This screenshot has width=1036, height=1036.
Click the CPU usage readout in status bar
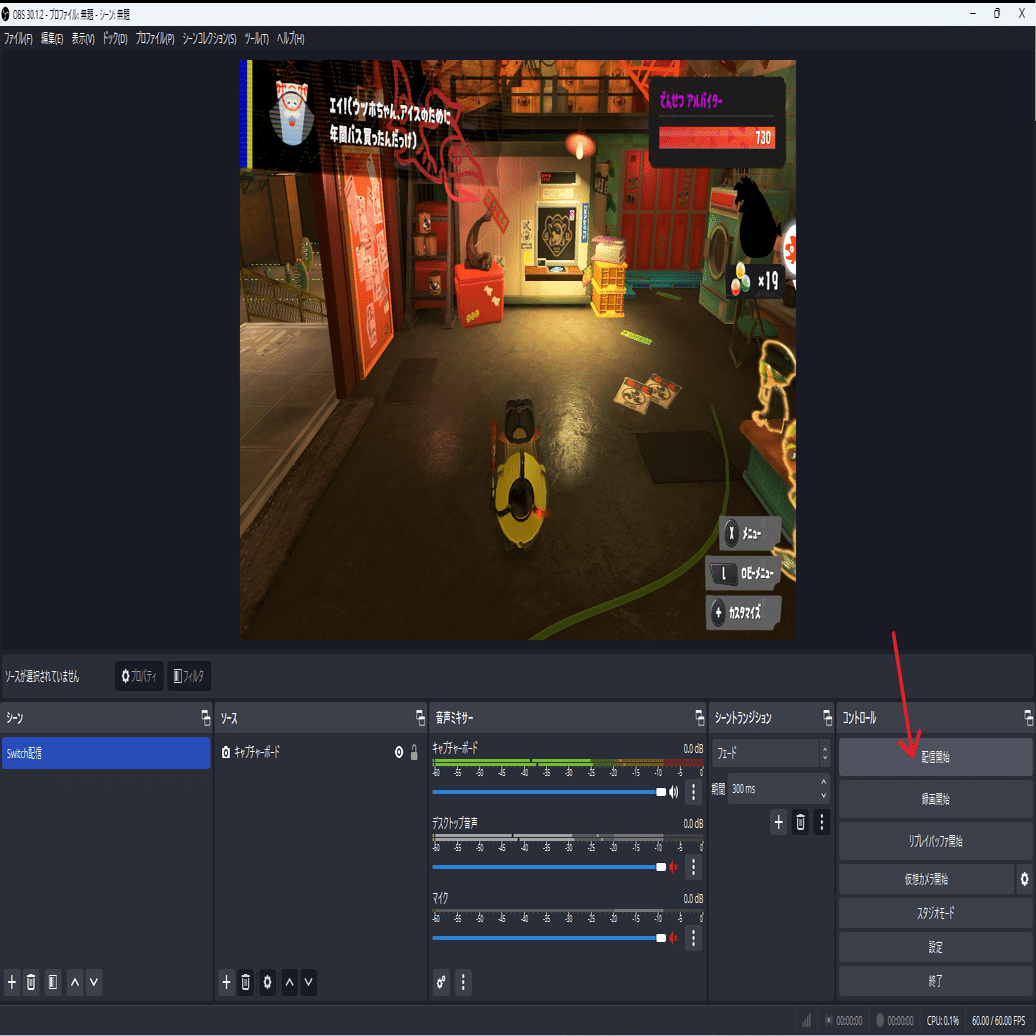(942, 1020)
